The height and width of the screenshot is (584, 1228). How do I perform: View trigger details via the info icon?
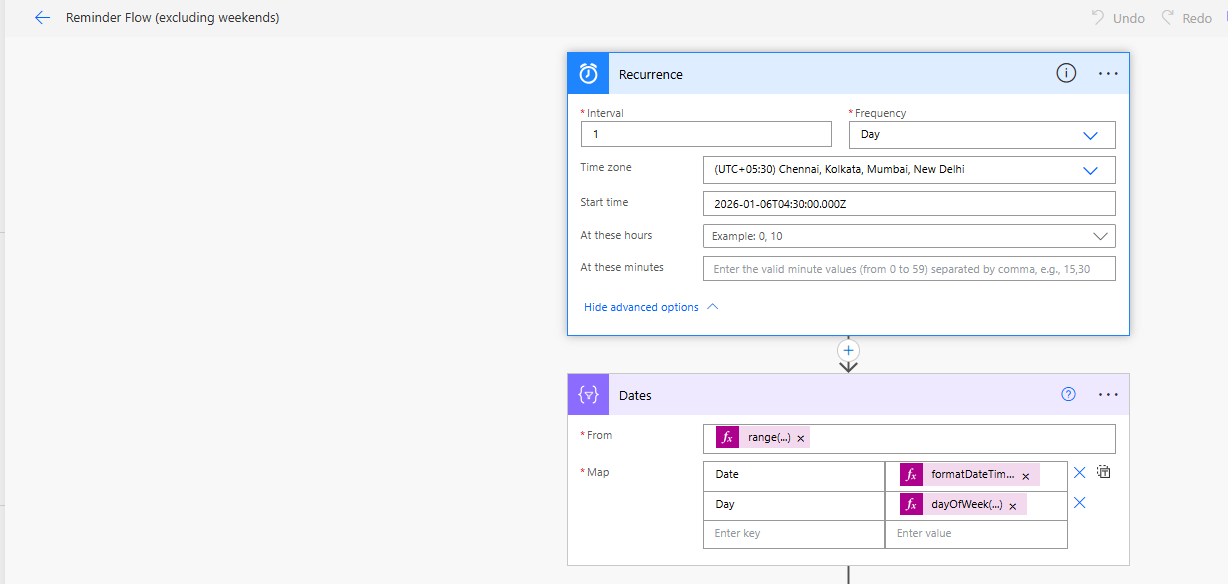pyautogui.click(x=1066, y=73)
